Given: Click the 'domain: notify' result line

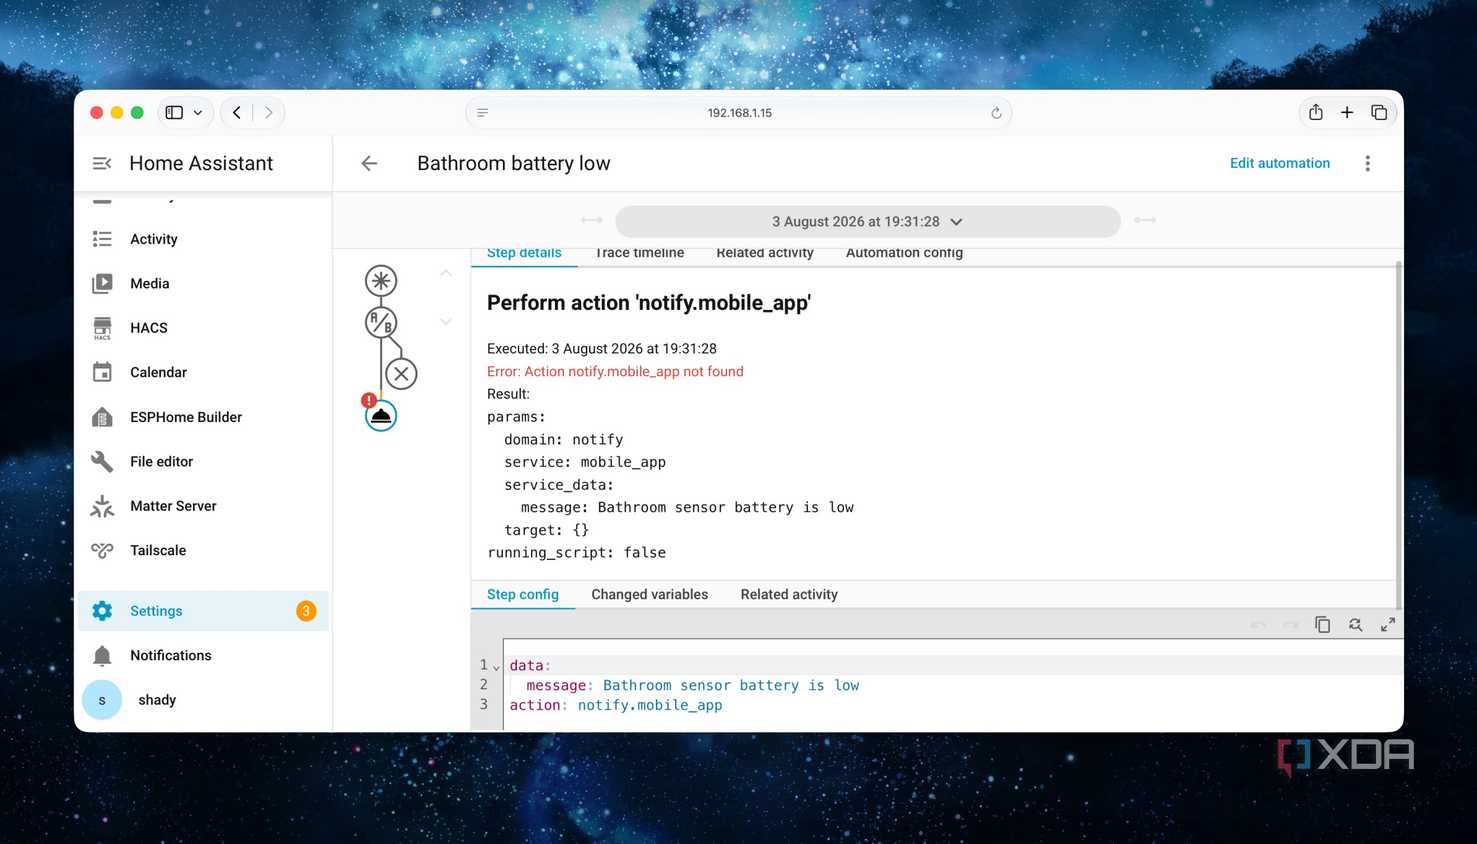Looking at the screenshot, I should [x=564, y=439].
